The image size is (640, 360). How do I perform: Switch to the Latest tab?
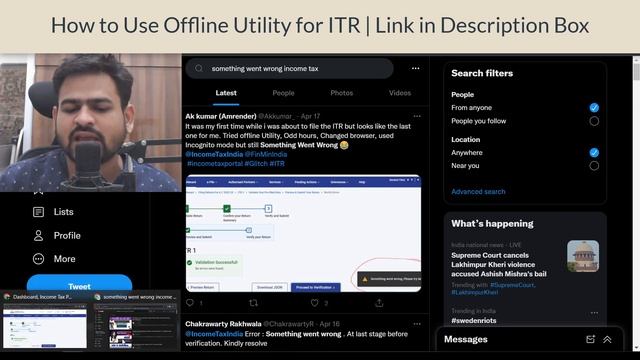[x=226, y=93]
